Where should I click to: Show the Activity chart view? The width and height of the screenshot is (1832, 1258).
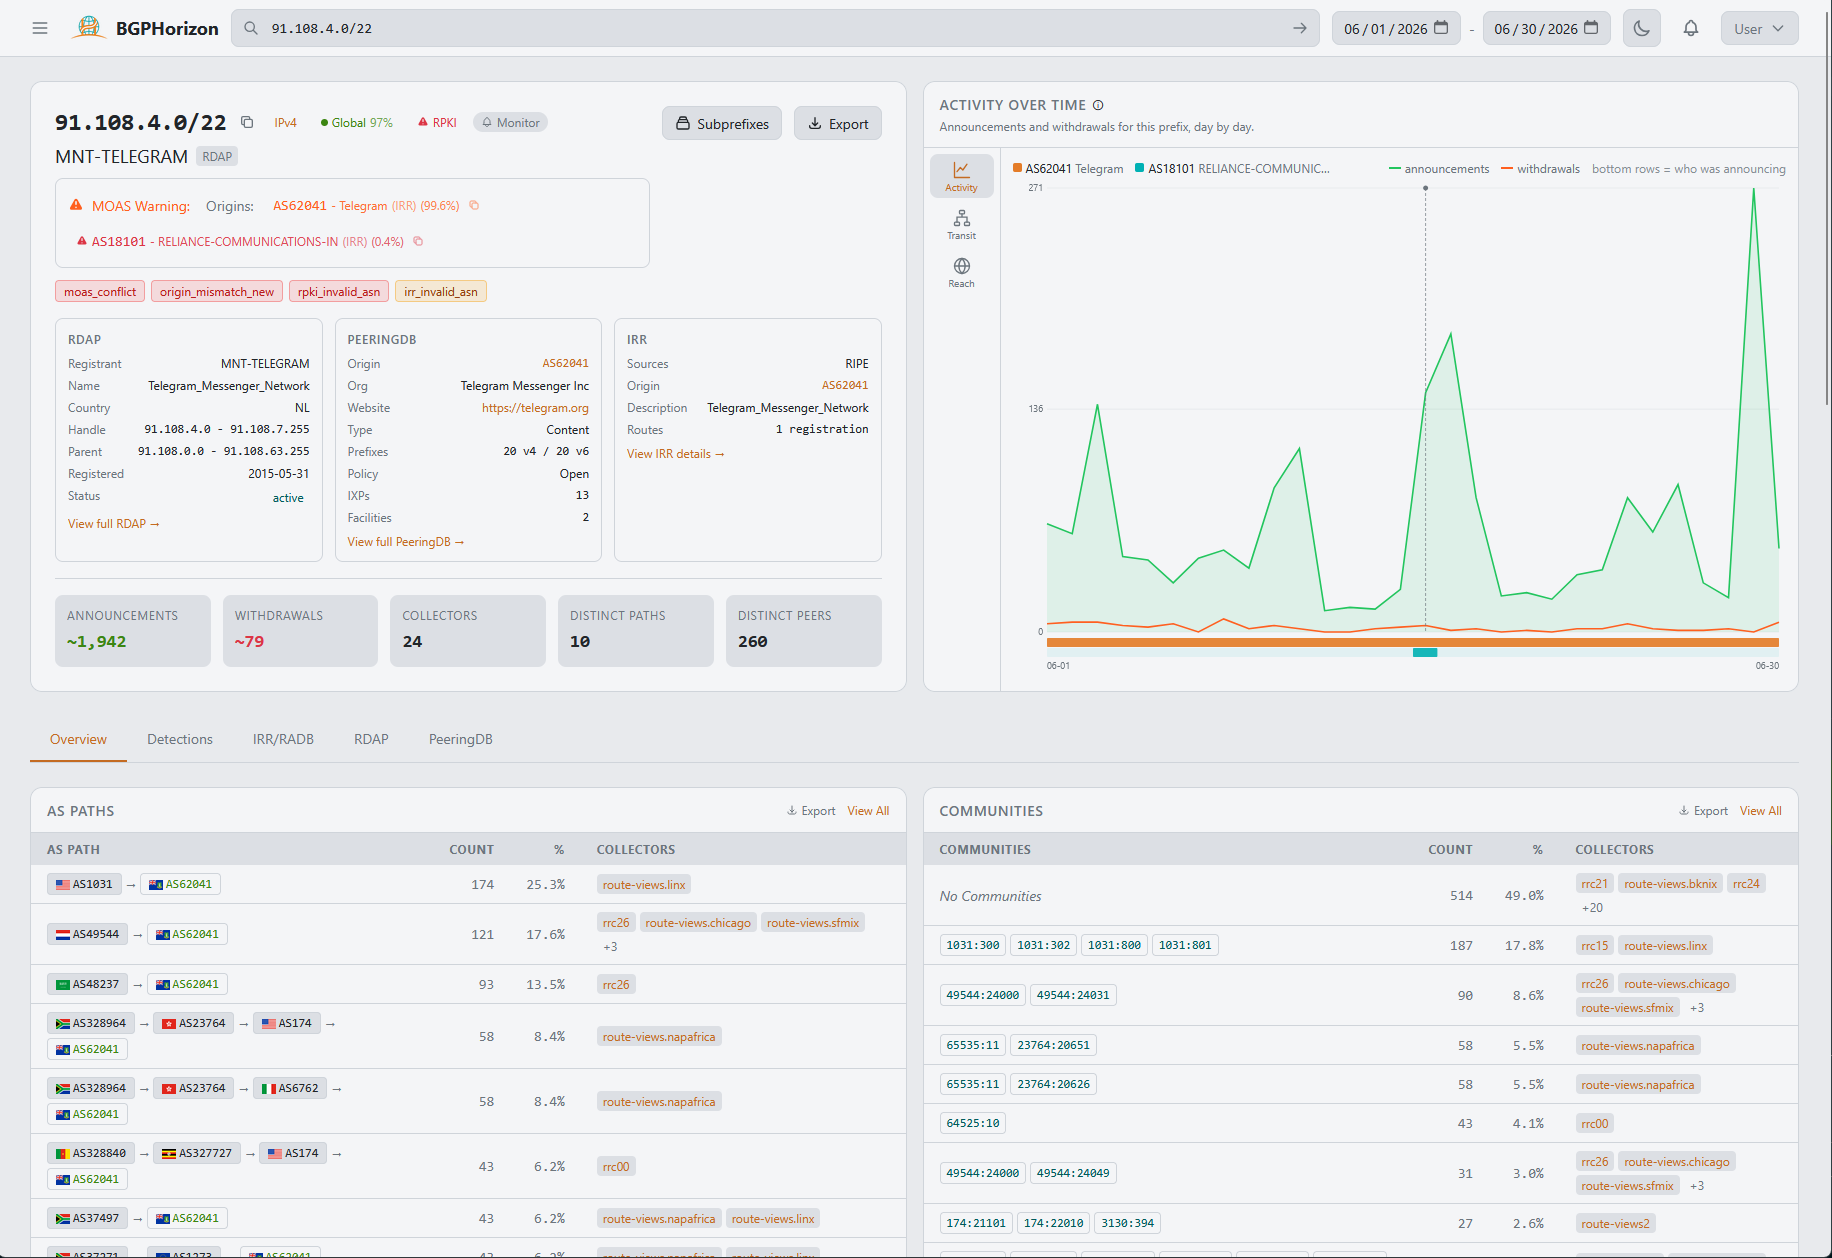(961, 175)
